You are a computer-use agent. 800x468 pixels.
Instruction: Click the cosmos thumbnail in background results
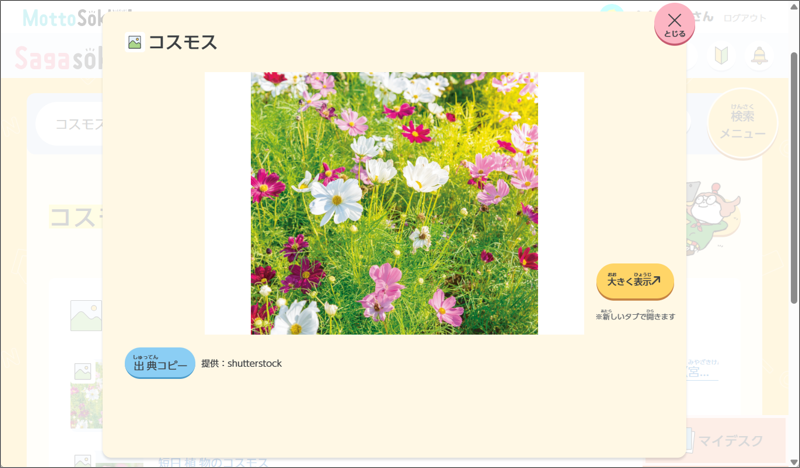click(86, 395)
